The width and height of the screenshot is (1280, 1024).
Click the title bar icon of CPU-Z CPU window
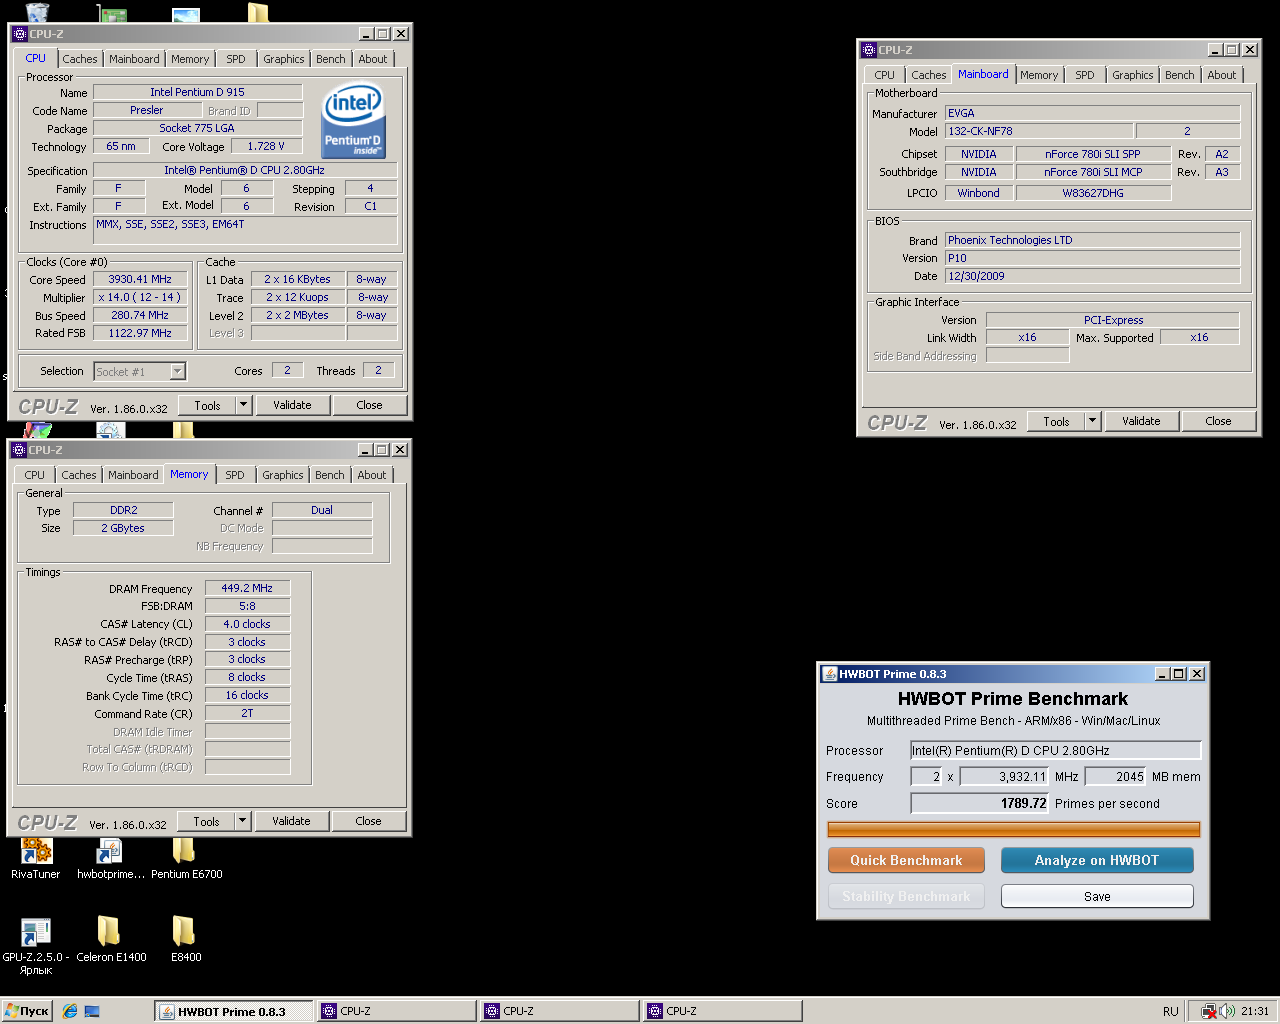[19, 33]
